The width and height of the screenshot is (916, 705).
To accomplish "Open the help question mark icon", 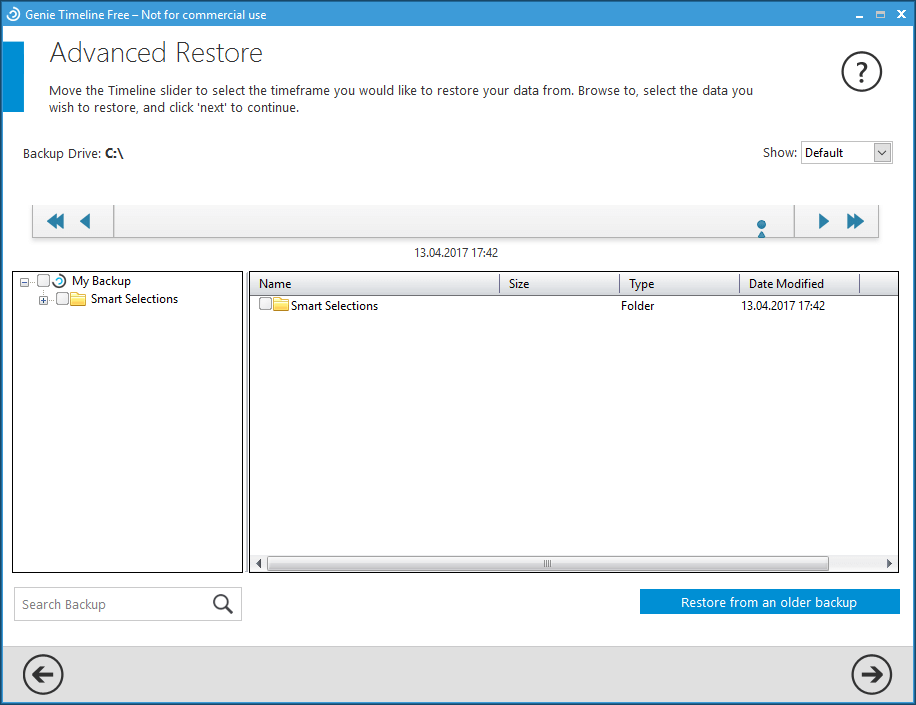I will click(x=862, y=72).
